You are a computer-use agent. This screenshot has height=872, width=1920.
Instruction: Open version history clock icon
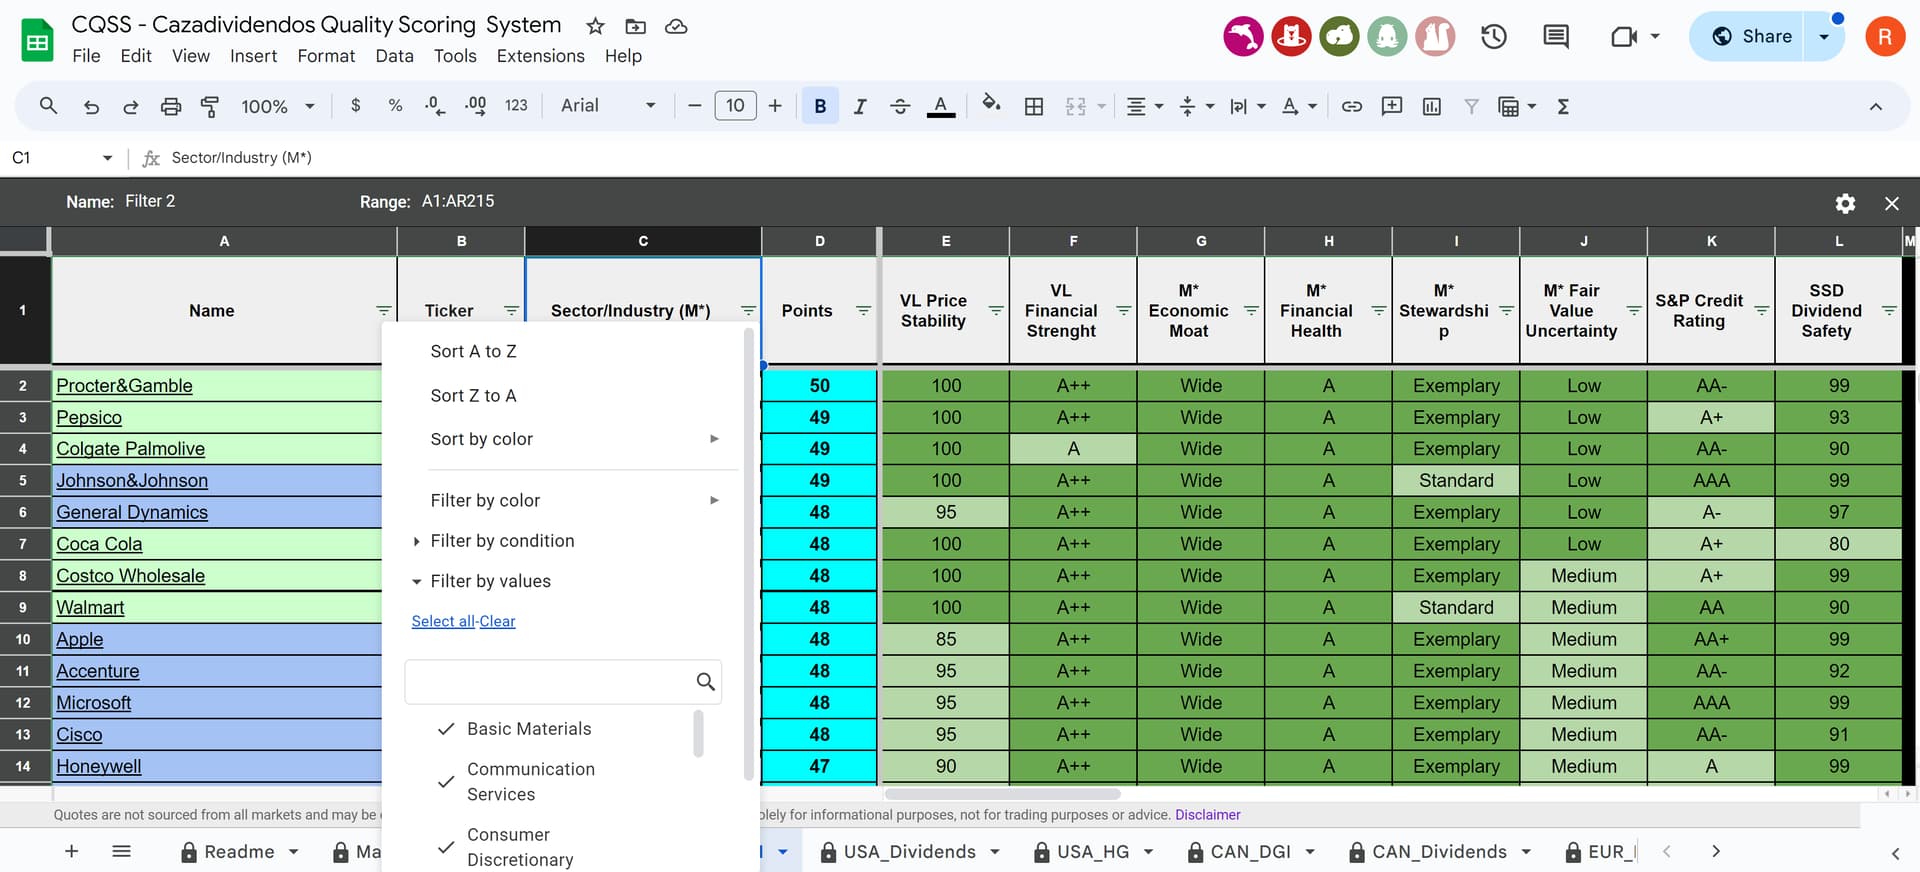[x=1494, y=37]
